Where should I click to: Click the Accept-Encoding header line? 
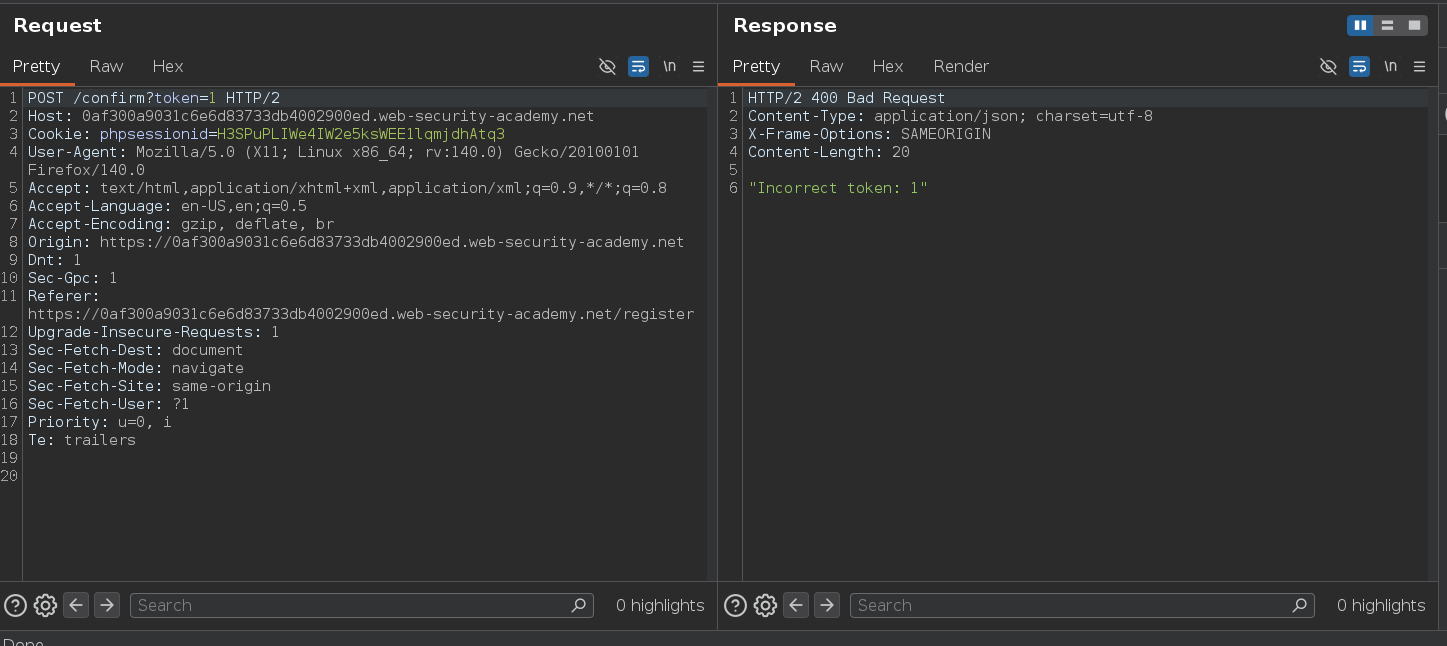coord(181,224)
